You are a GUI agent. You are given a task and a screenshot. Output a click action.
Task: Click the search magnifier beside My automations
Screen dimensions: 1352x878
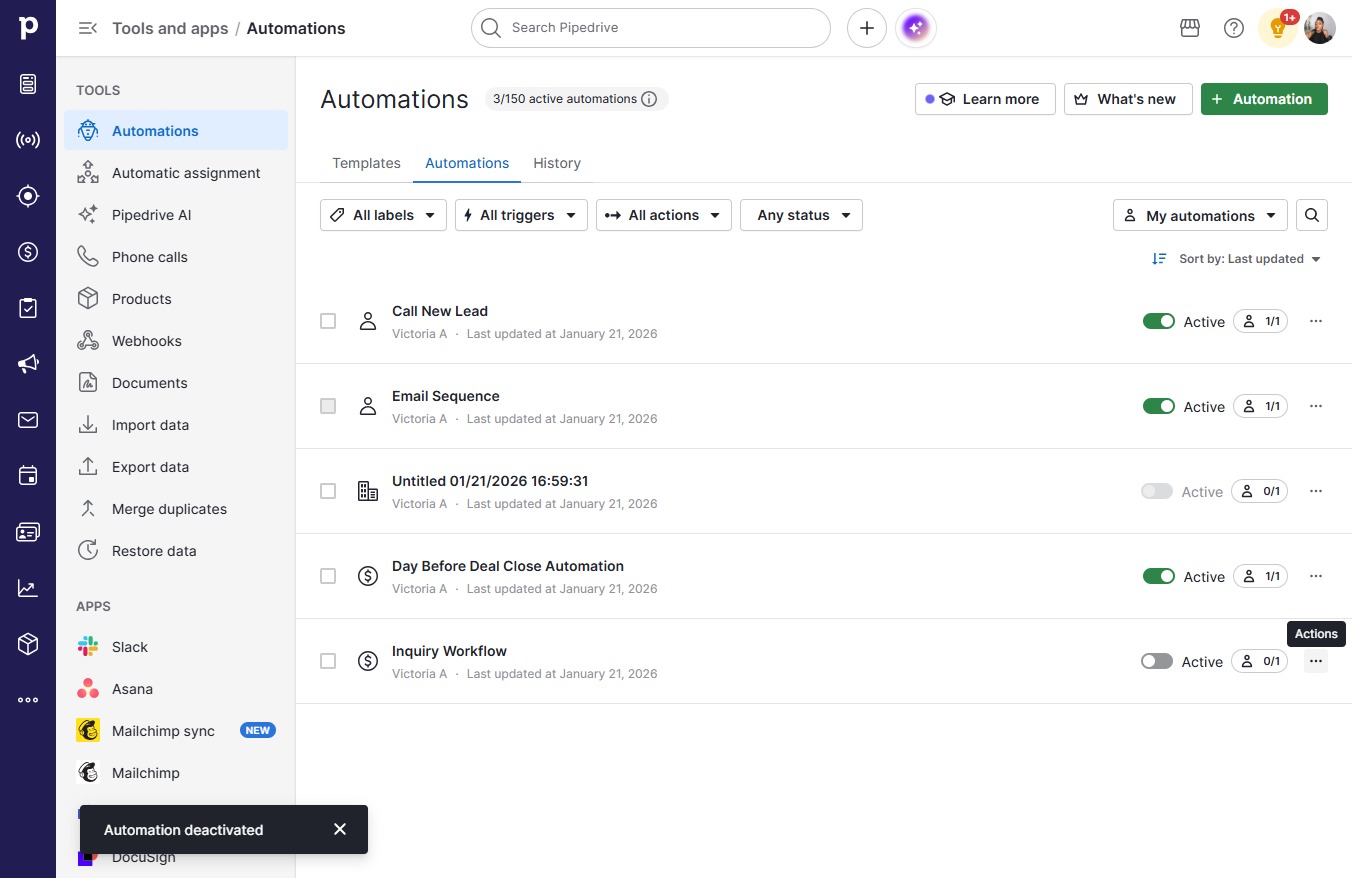tap(1312, 215)
